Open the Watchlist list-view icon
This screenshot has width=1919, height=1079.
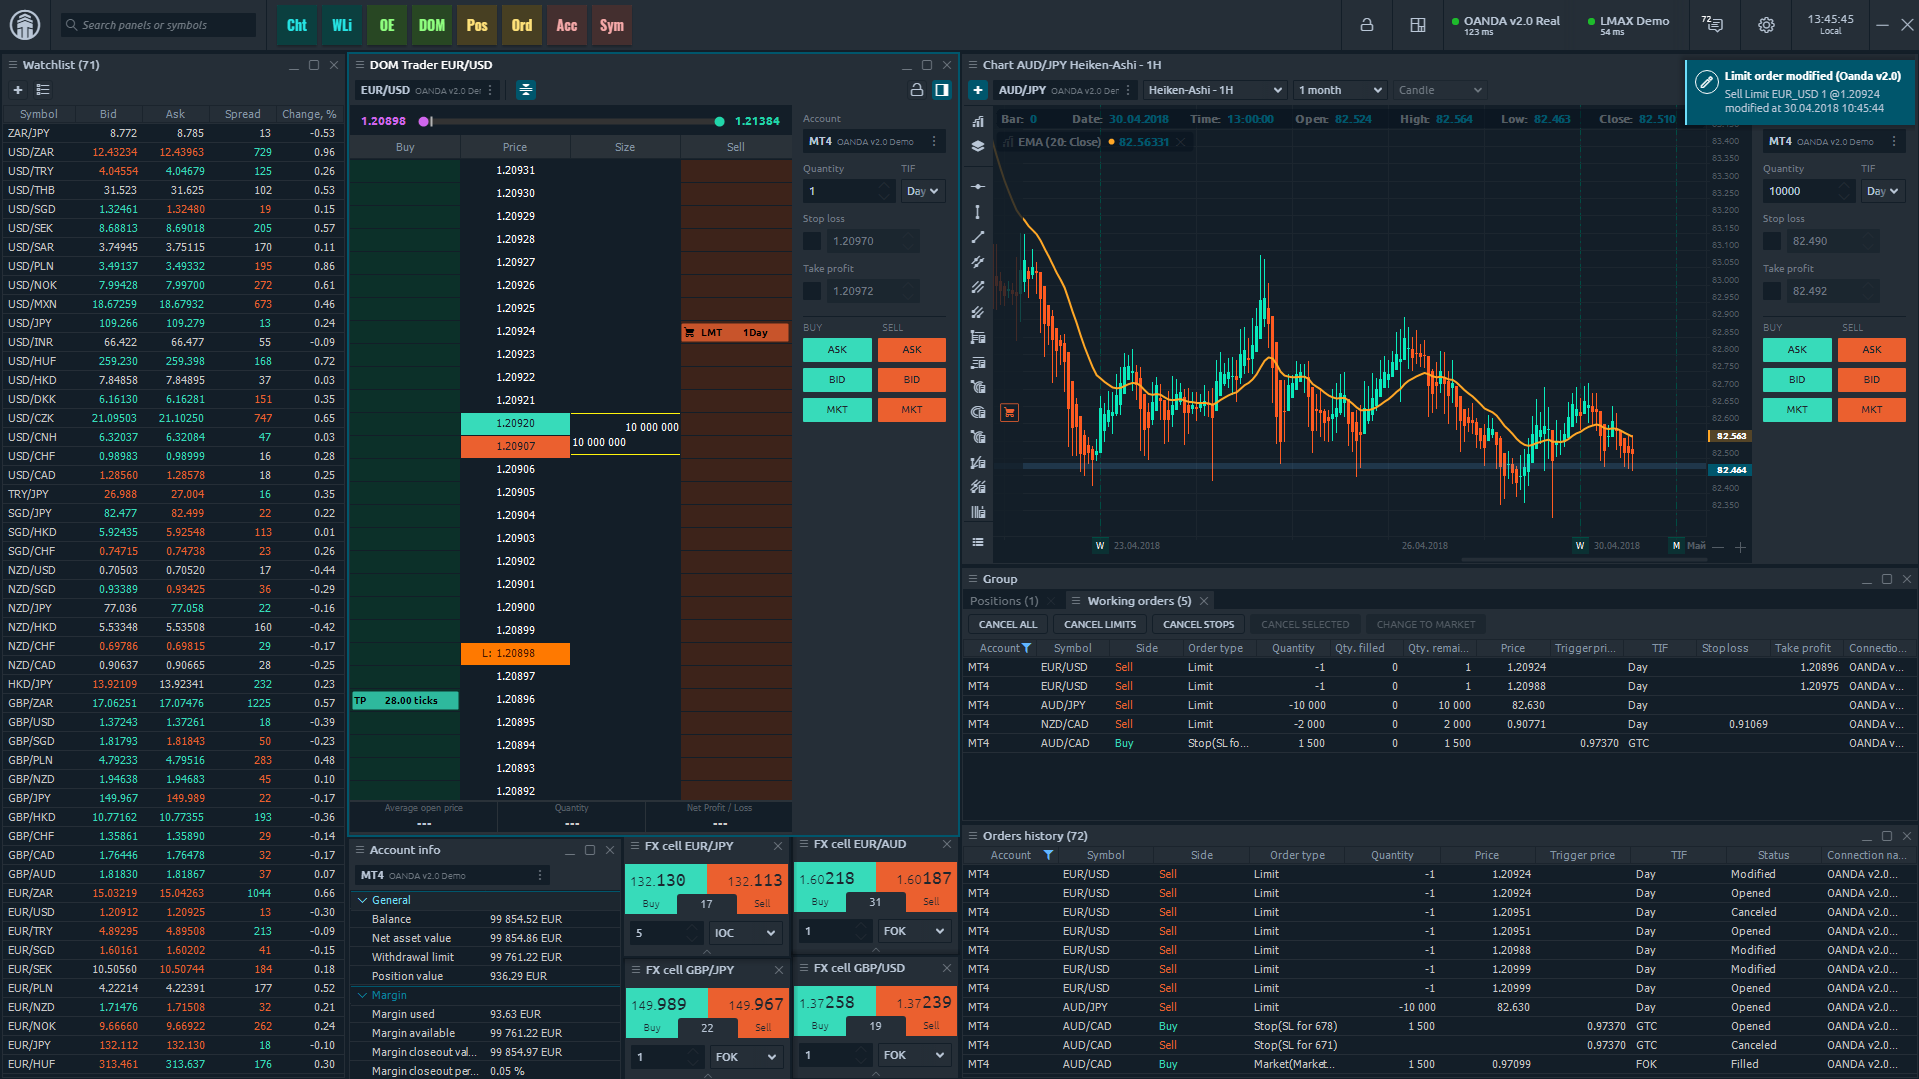pyautogui.click(x=43, y=90)
